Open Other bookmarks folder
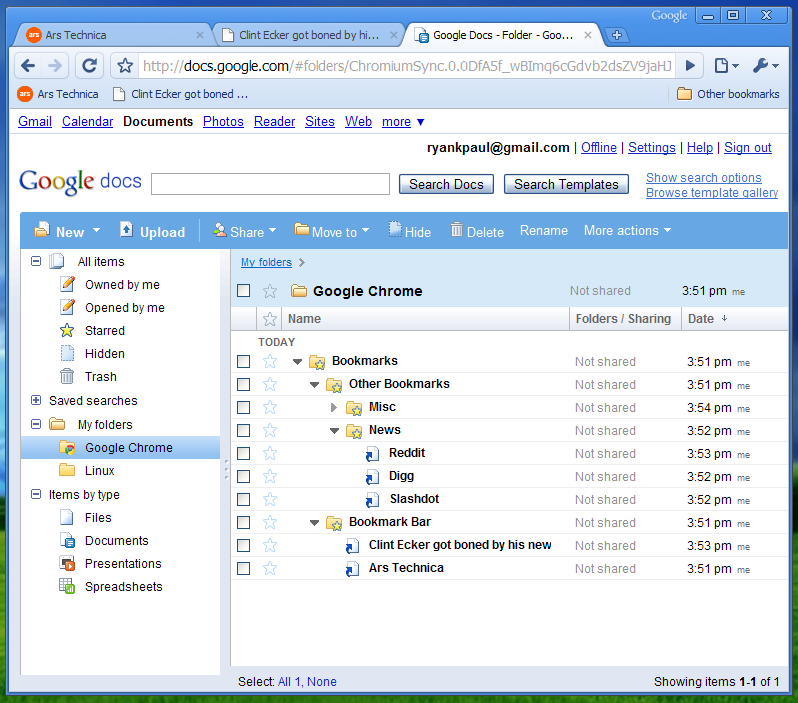This screenshot has height=703, width=798. click(x=728, y=94)
